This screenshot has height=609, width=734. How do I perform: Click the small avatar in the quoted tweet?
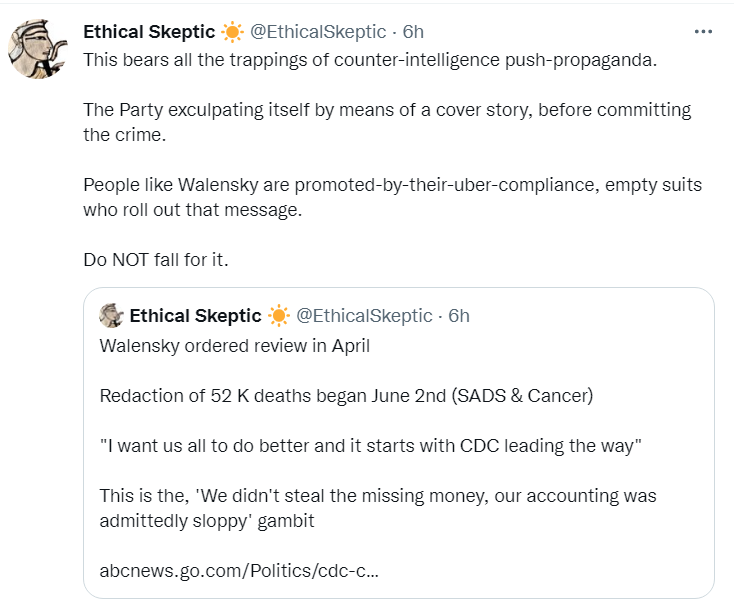pyautogui.click(x=111, y=316)
